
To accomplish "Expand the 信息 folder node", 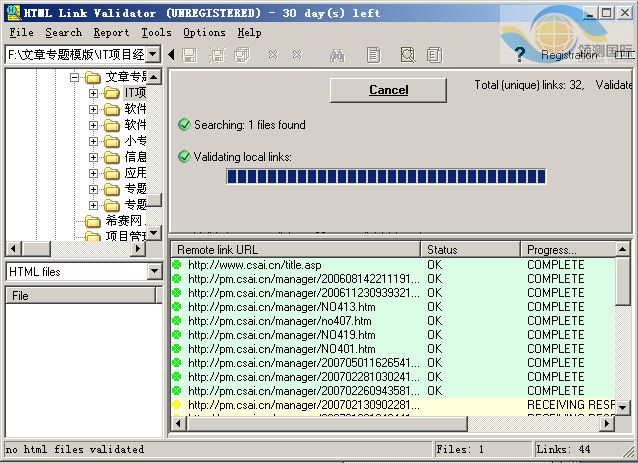I will point(94,157).
